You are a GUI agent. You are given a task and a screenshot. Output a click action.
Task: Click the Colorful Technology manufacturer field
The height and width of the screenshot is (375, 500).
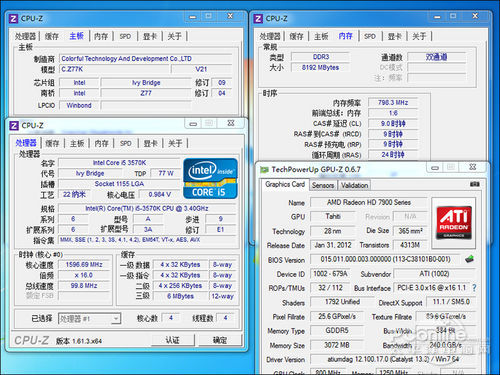pos(146,59)
